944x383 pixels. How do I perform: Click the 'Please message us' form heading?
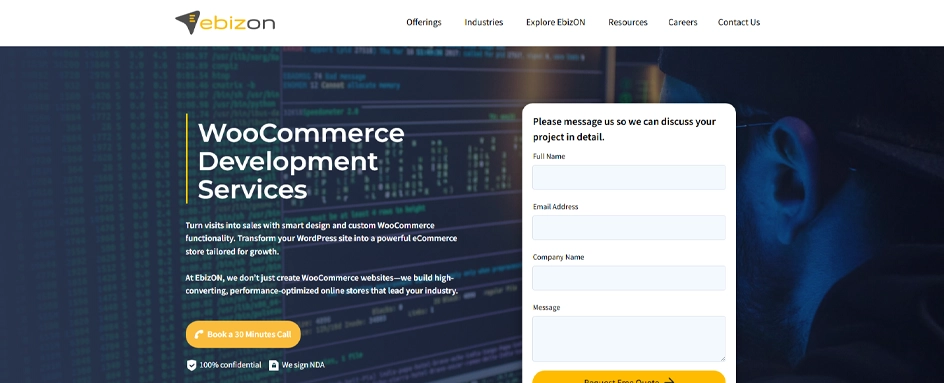pos(624,129)
